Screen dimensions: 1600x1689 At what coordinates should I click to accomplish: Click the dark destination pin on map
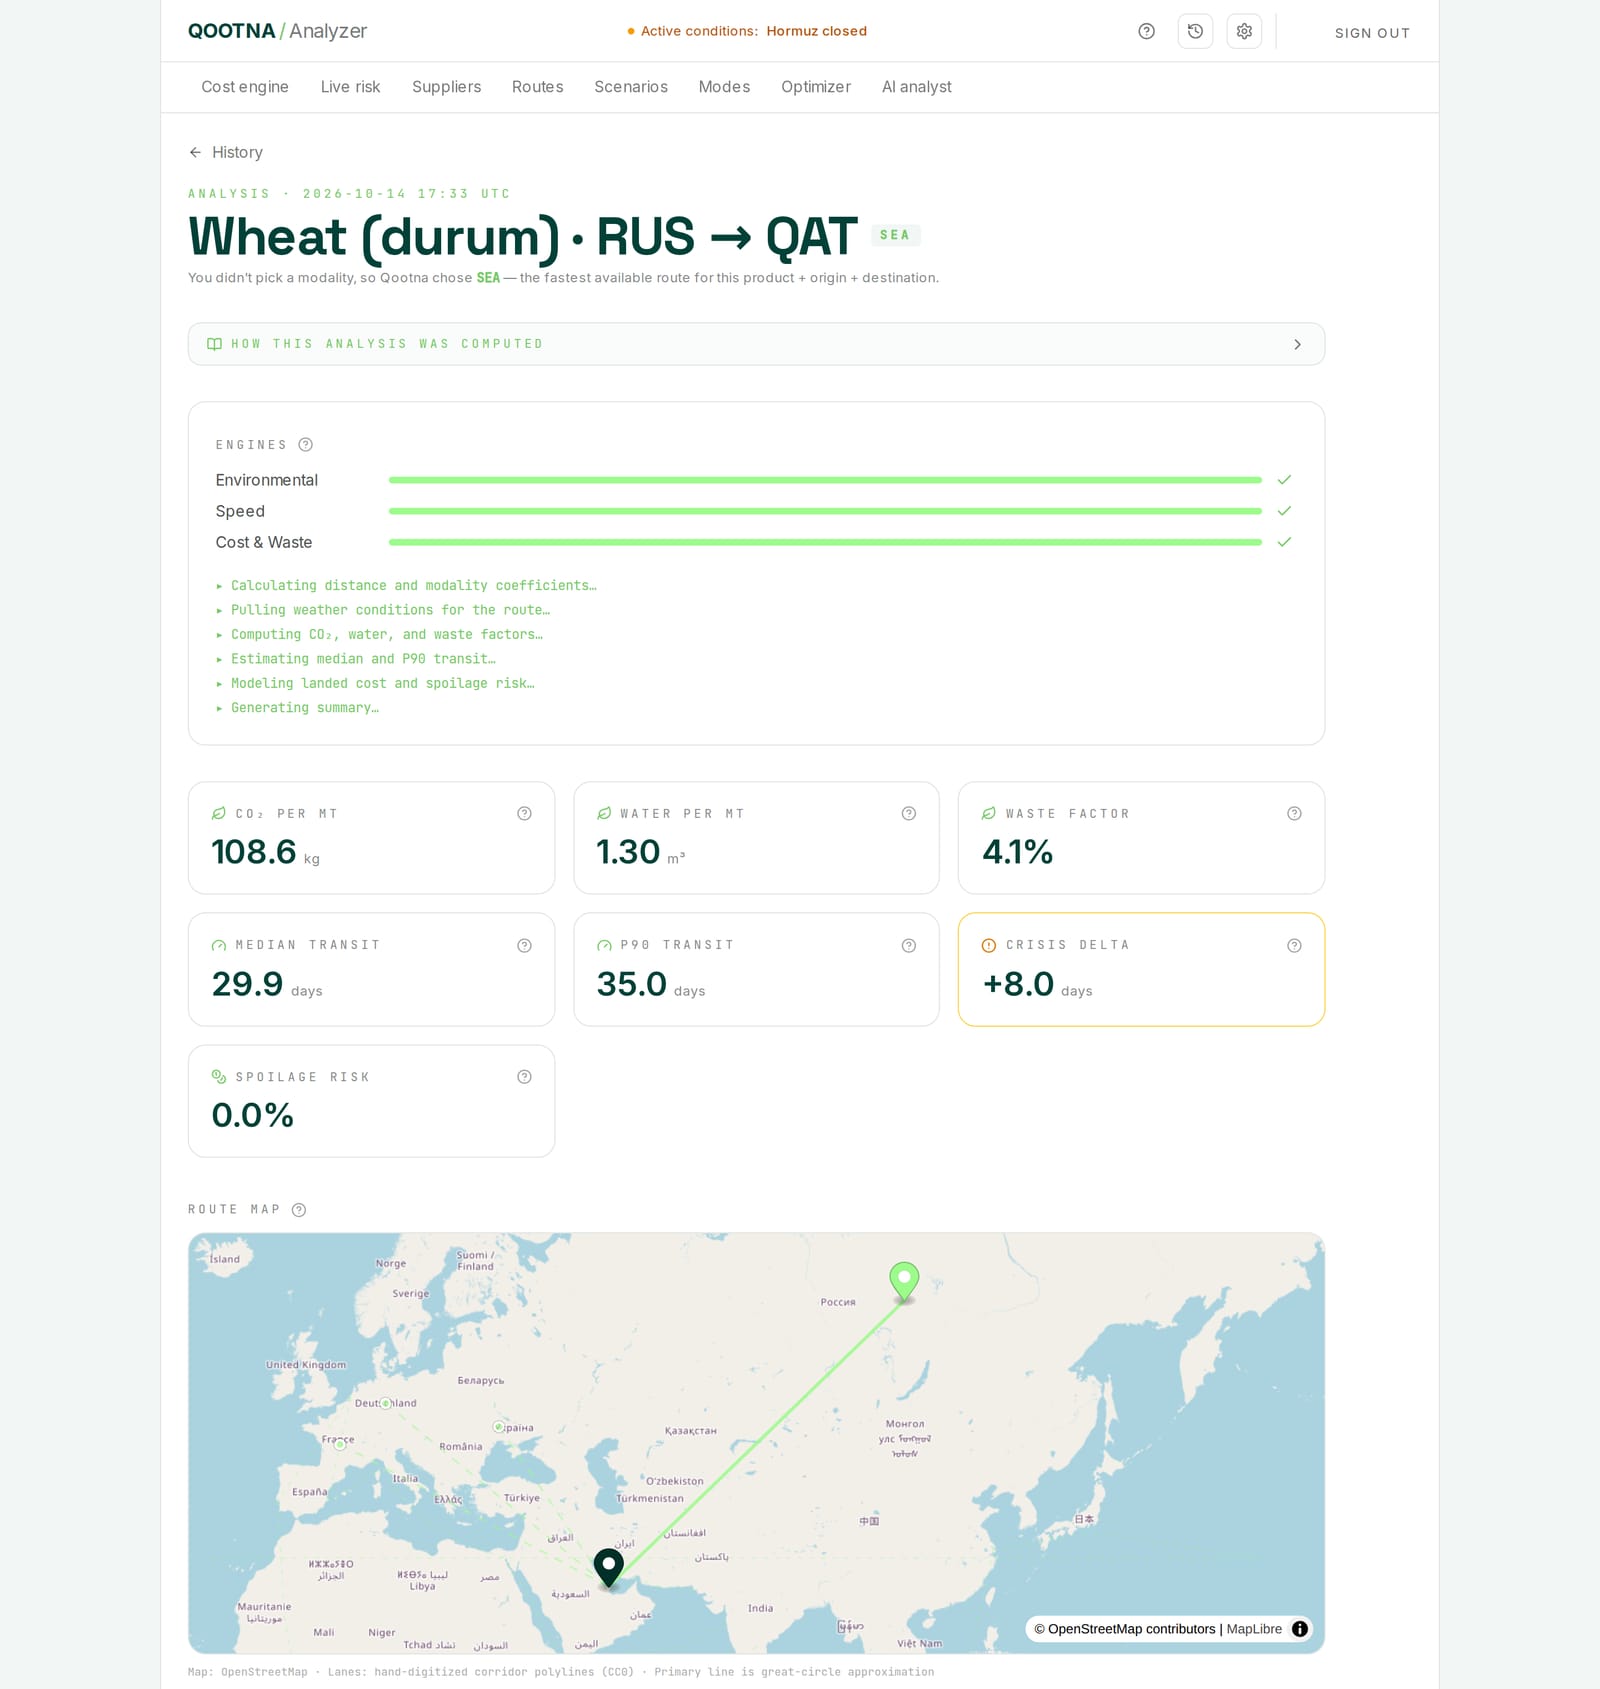[x=608, y=1568]
